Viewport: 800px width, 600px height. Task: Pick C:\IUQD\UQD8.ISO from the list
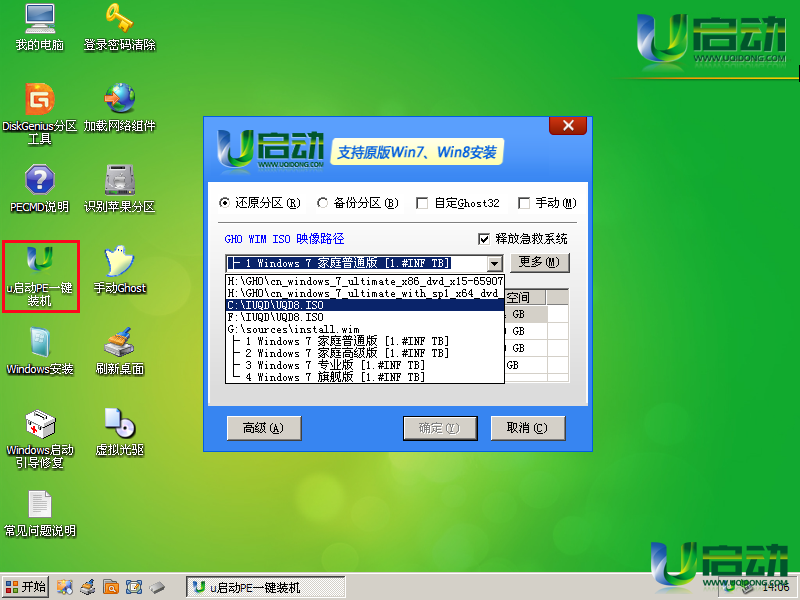[x=365, y=305]
